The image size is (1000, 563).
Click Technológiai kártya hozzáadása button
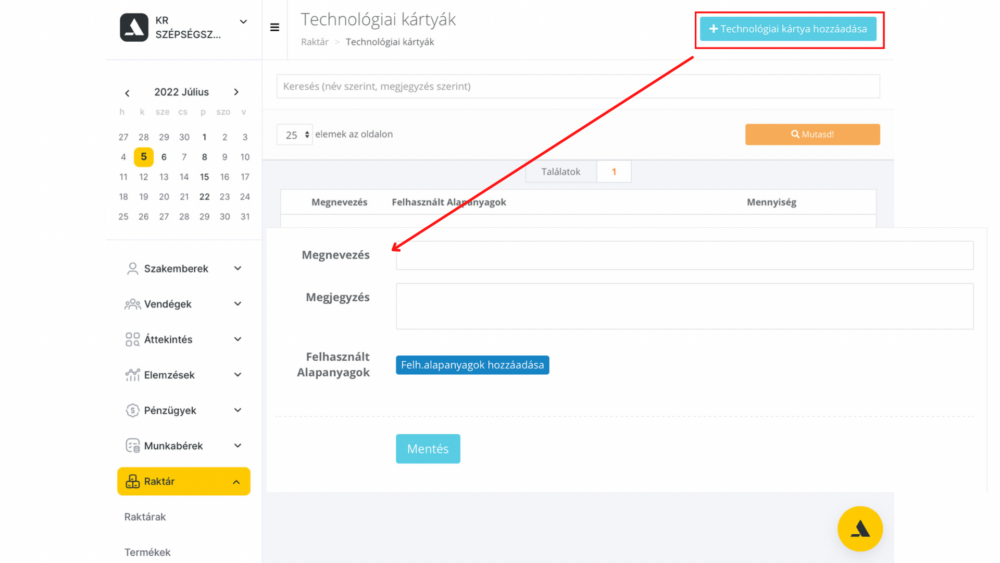(788, 29)
